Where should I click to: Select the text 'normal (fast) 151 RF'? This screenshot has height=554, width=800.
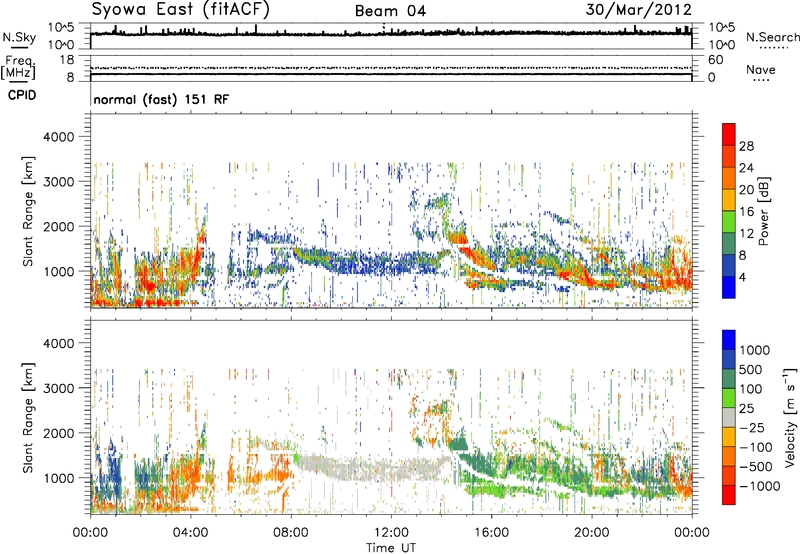pyautogui.click(x=161, y=99)
